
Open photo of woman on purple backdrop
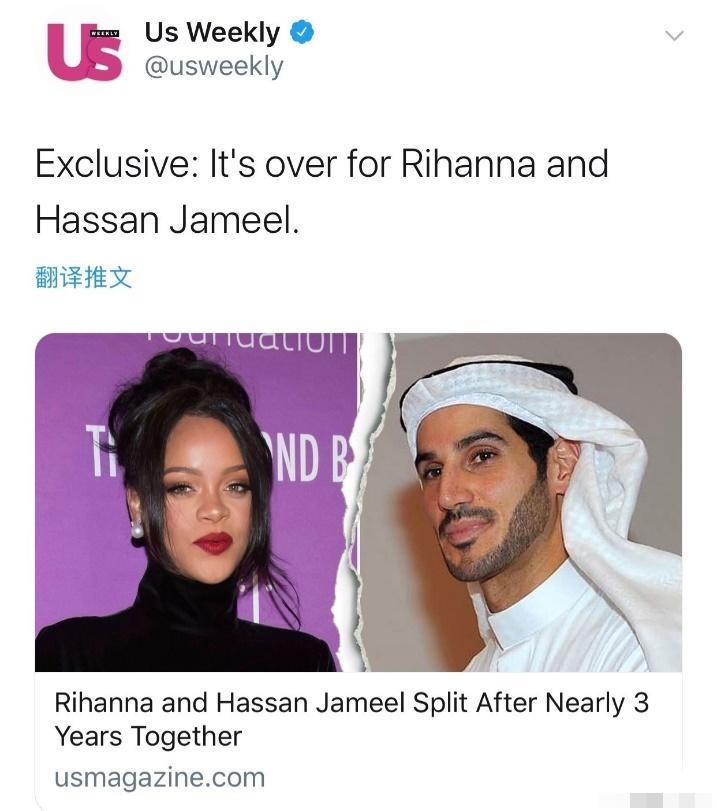point(196,502)
